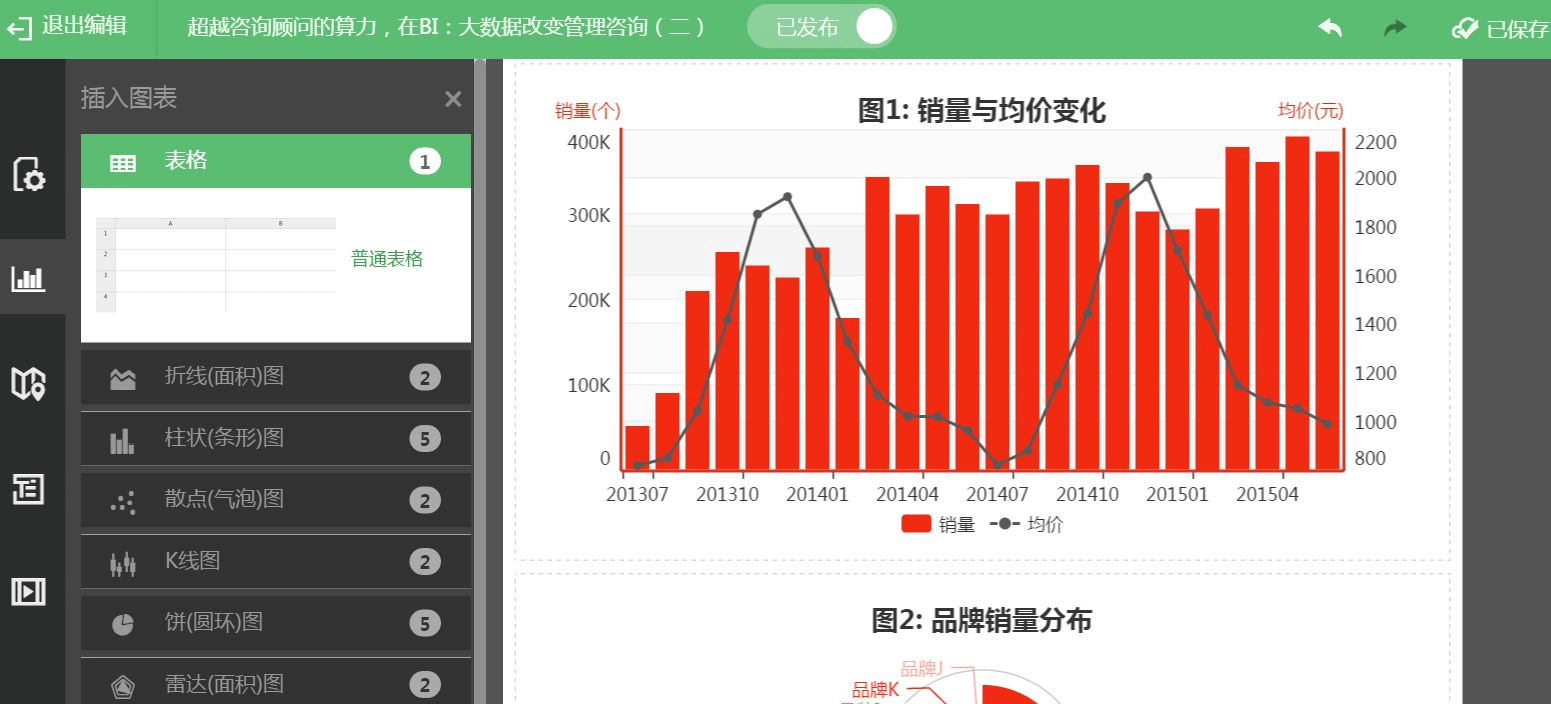
Task: Click the 折线(面积)图 area chart icon
Action: point(122,379)
